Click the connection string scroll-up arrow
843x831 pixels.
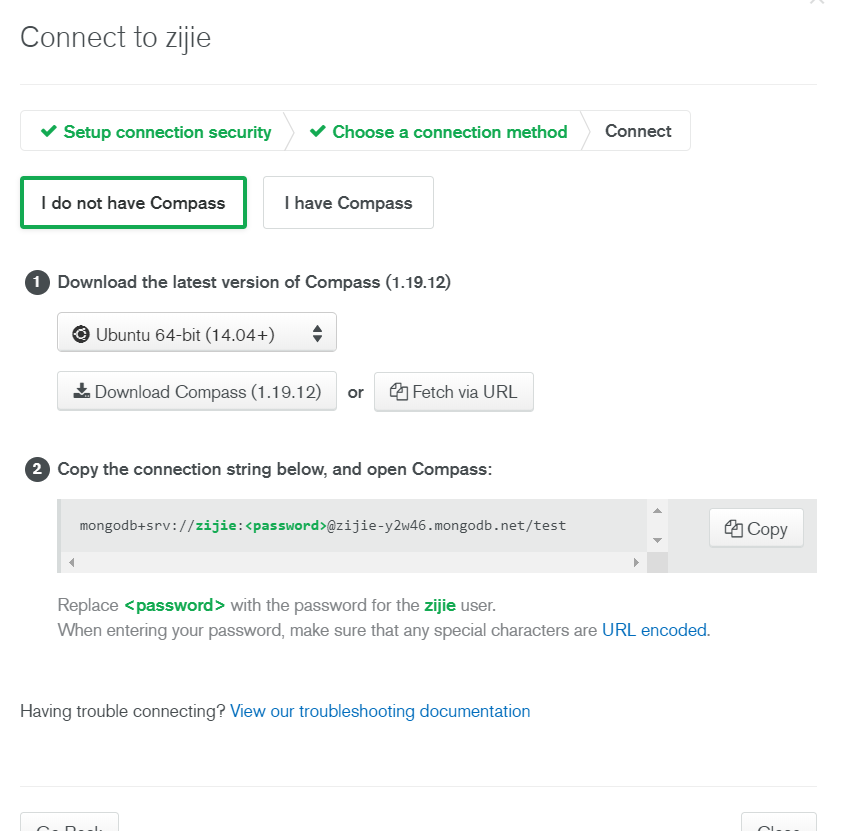pyautogui.click(x=657, y=511)
